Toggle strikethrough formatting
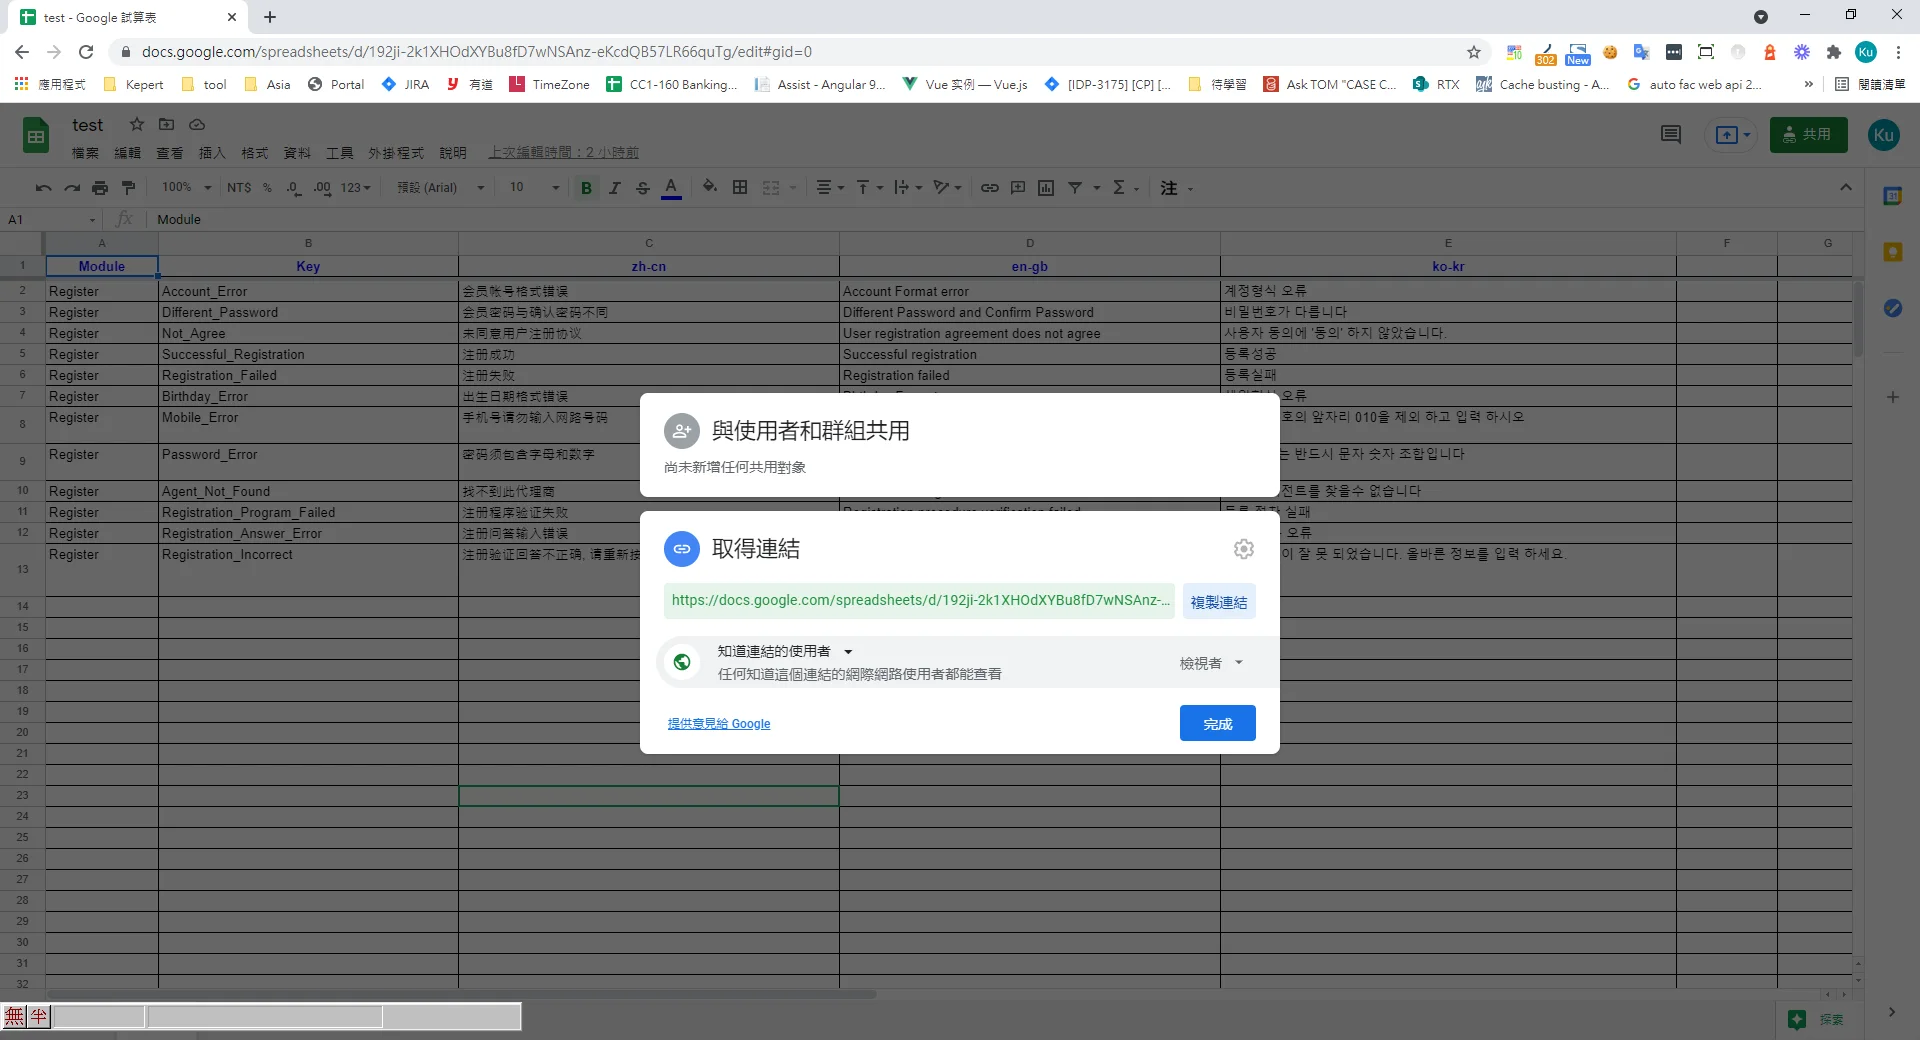Viewport: 1920px width, 1040px height. coord(642,188)
